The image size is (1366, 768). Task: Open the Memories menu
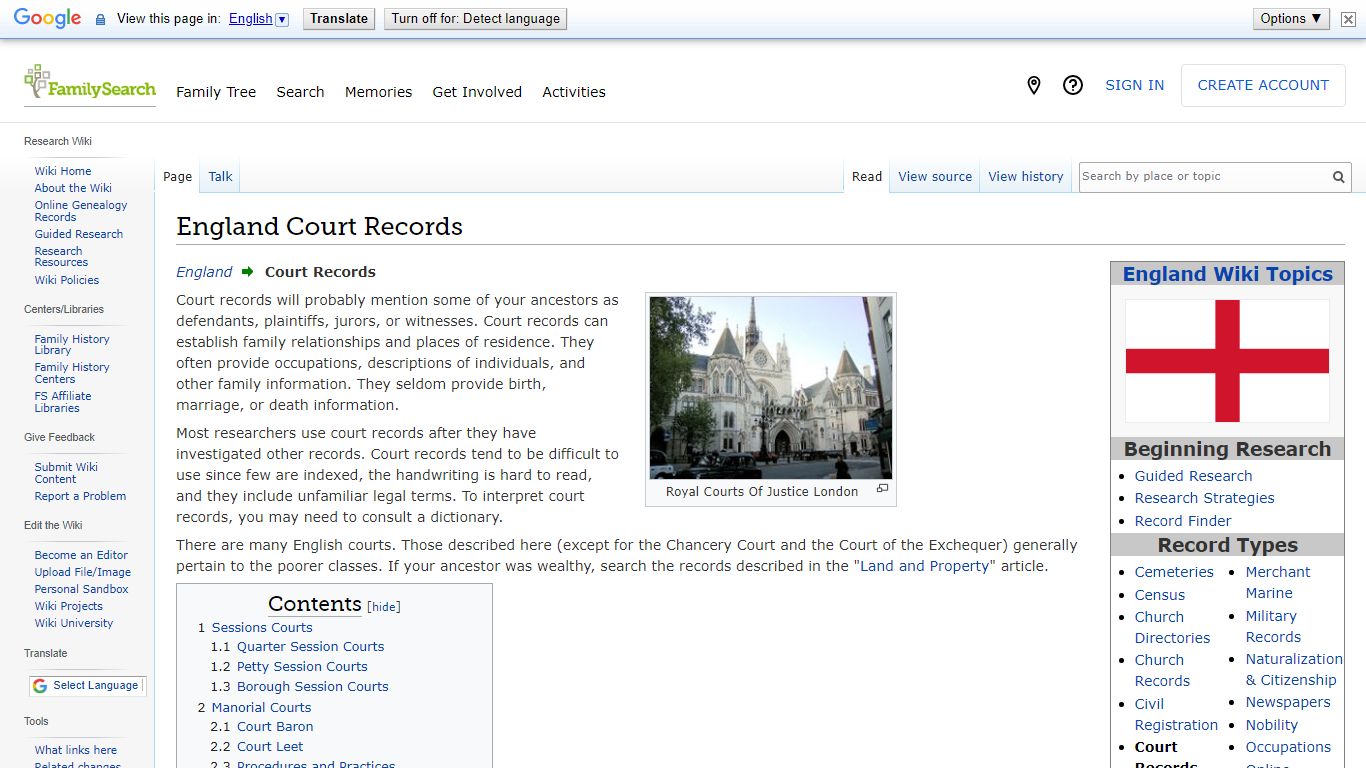click(x=378, y=92)
